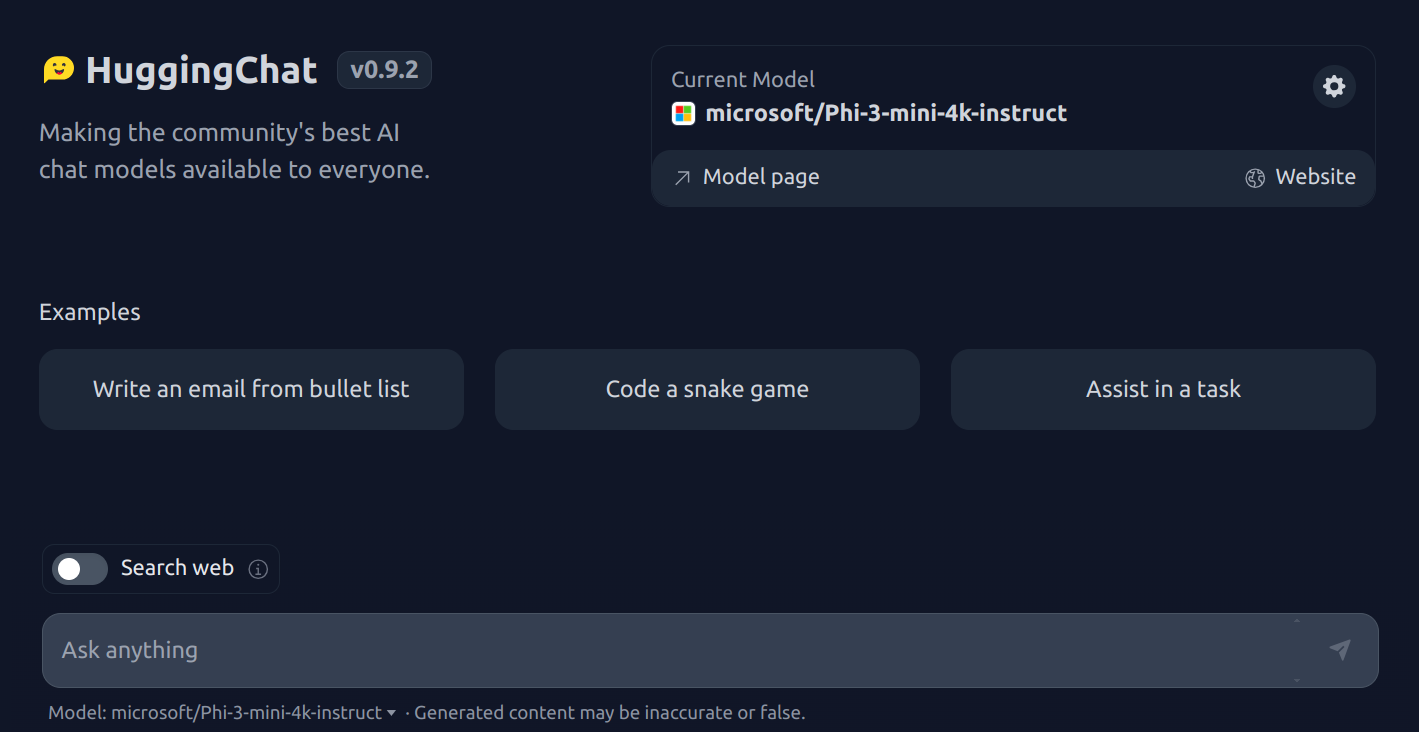Click the globe icon beside Website

tap(1255, 178)
